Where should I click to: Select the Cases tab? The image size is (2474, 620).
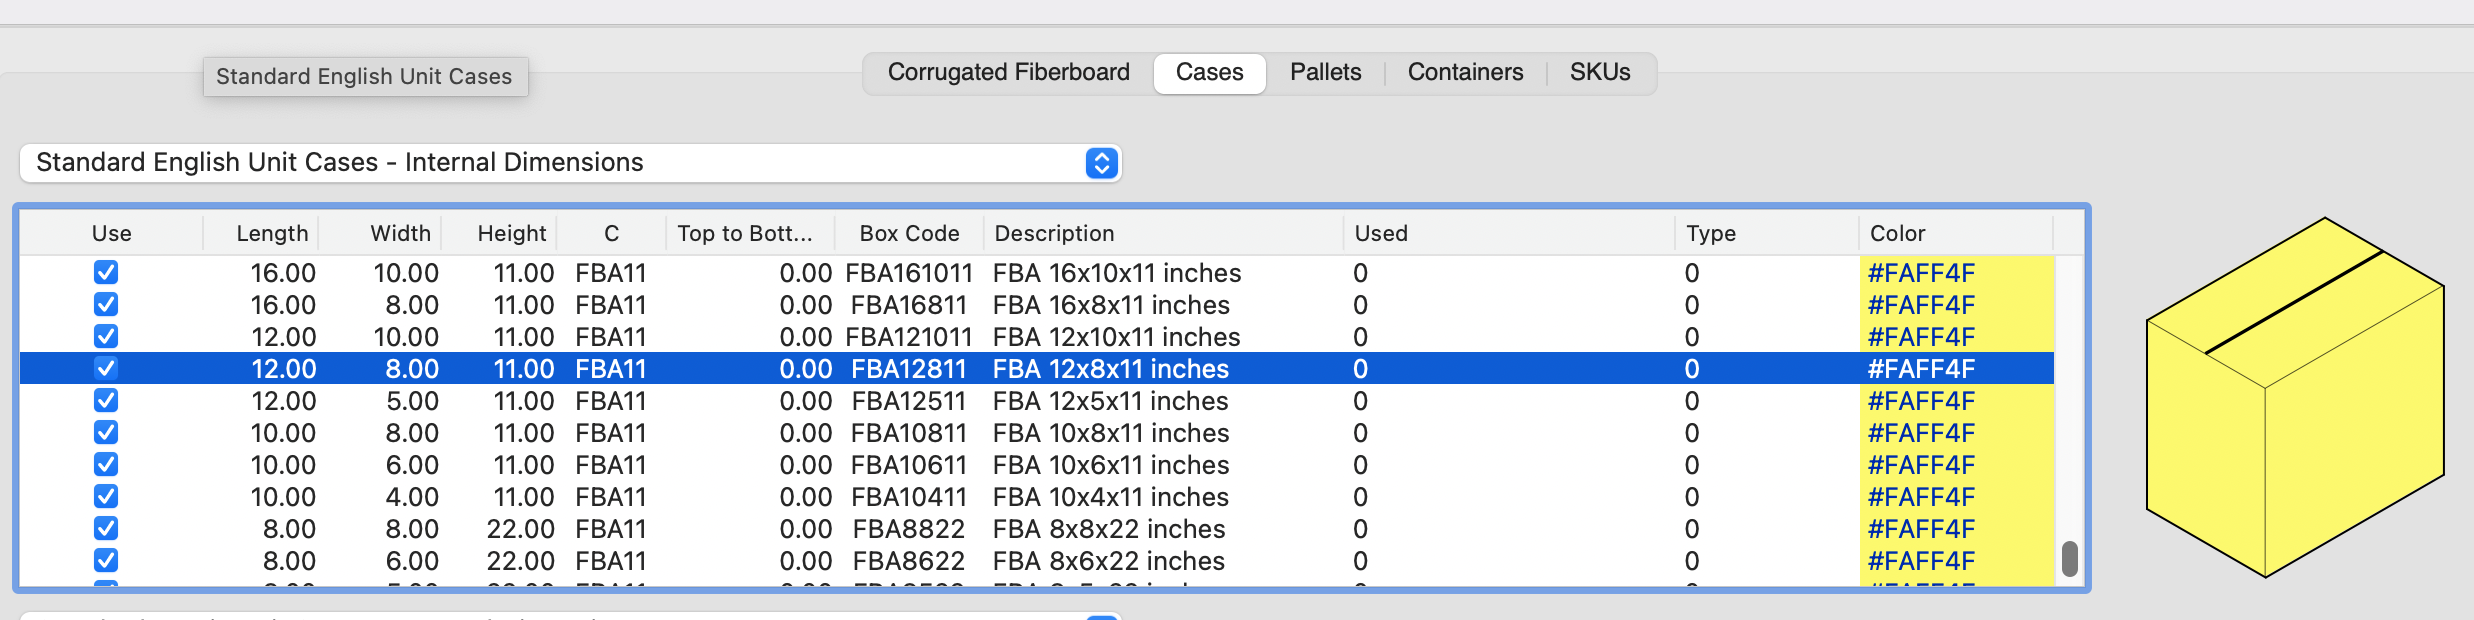tap(1209, 73)
